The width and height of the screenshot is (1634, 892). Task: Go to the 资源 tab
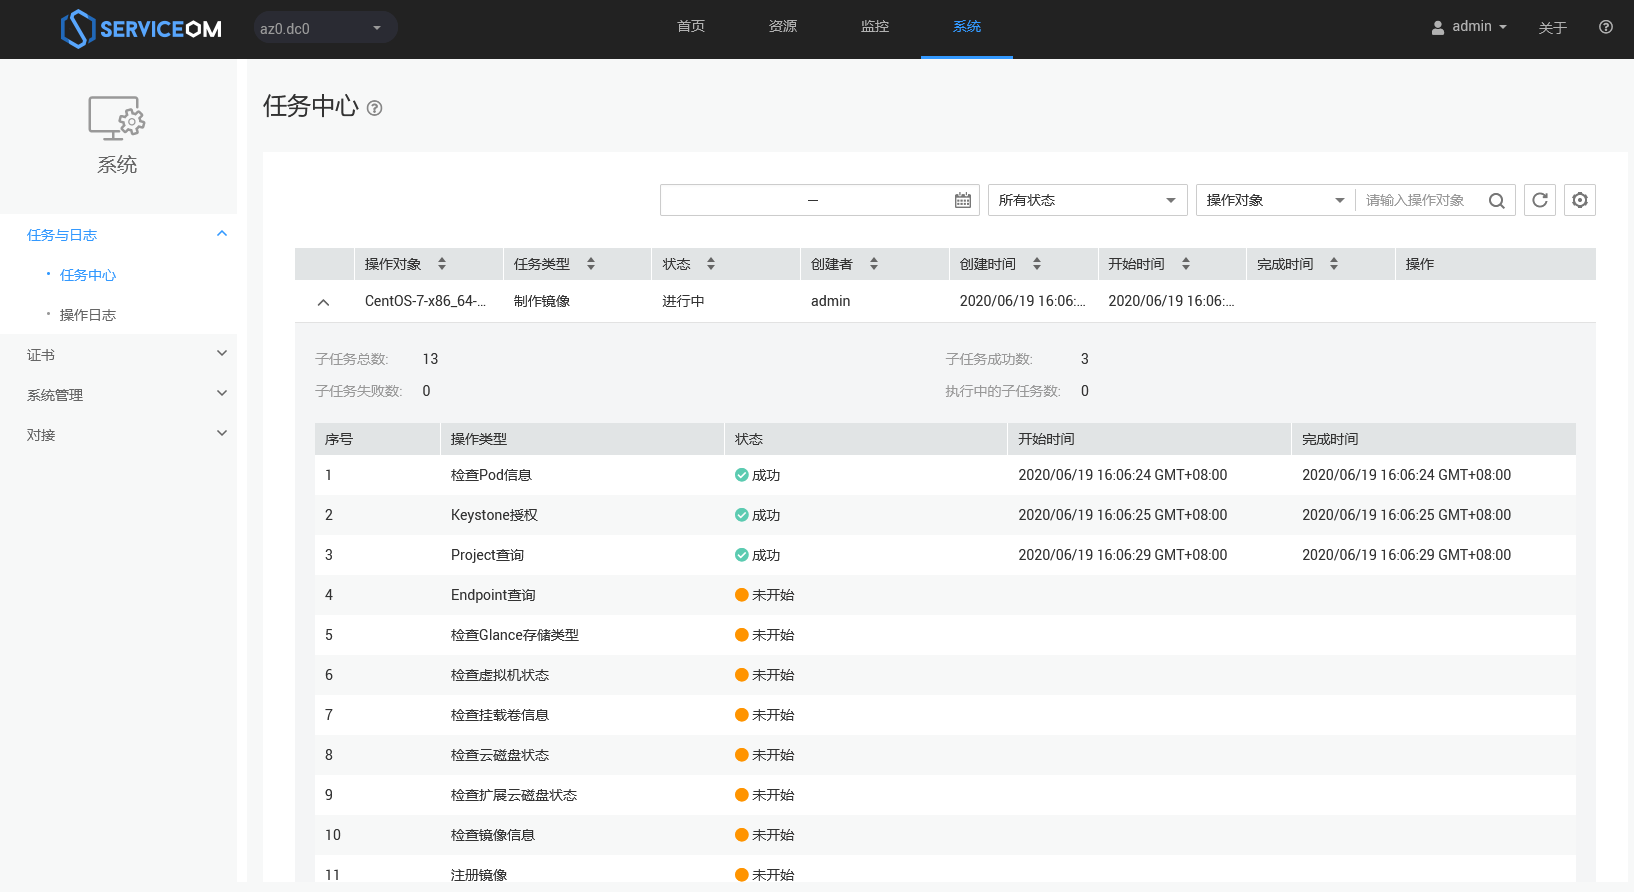click(x=783, y=27)
